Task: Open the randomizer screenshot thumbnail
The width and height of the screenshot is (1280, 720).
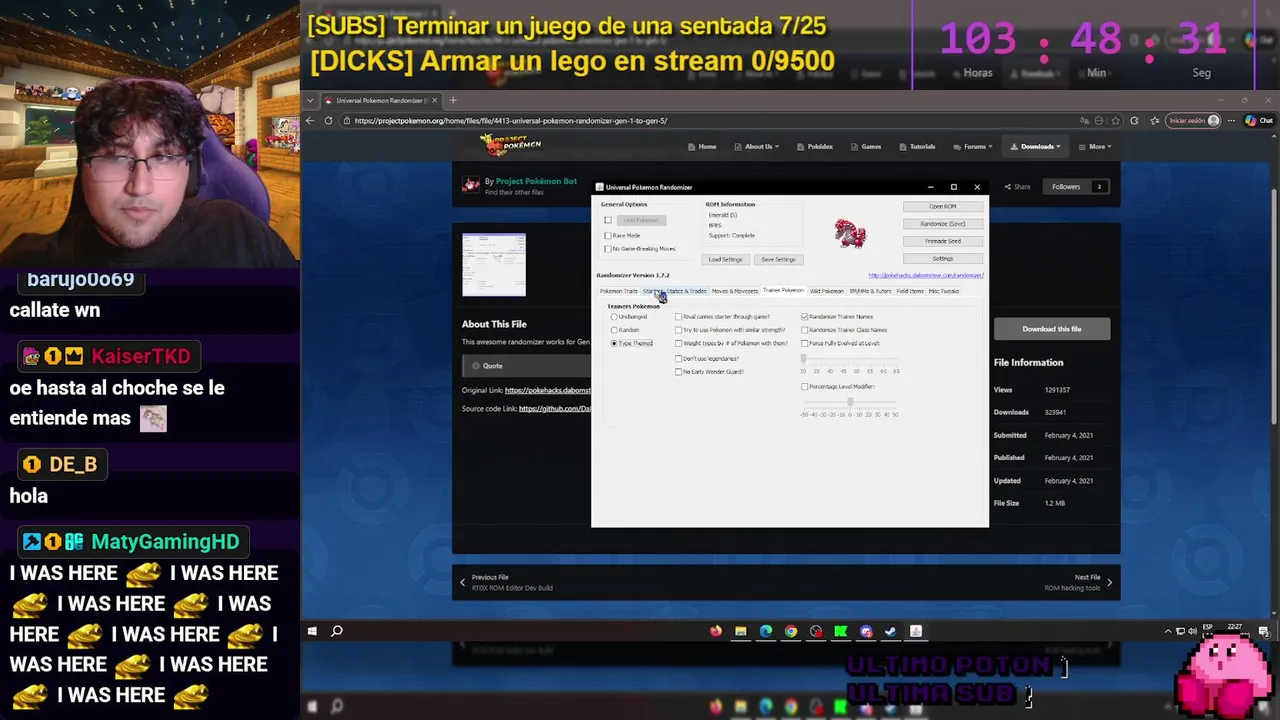Action: (493, 264)
